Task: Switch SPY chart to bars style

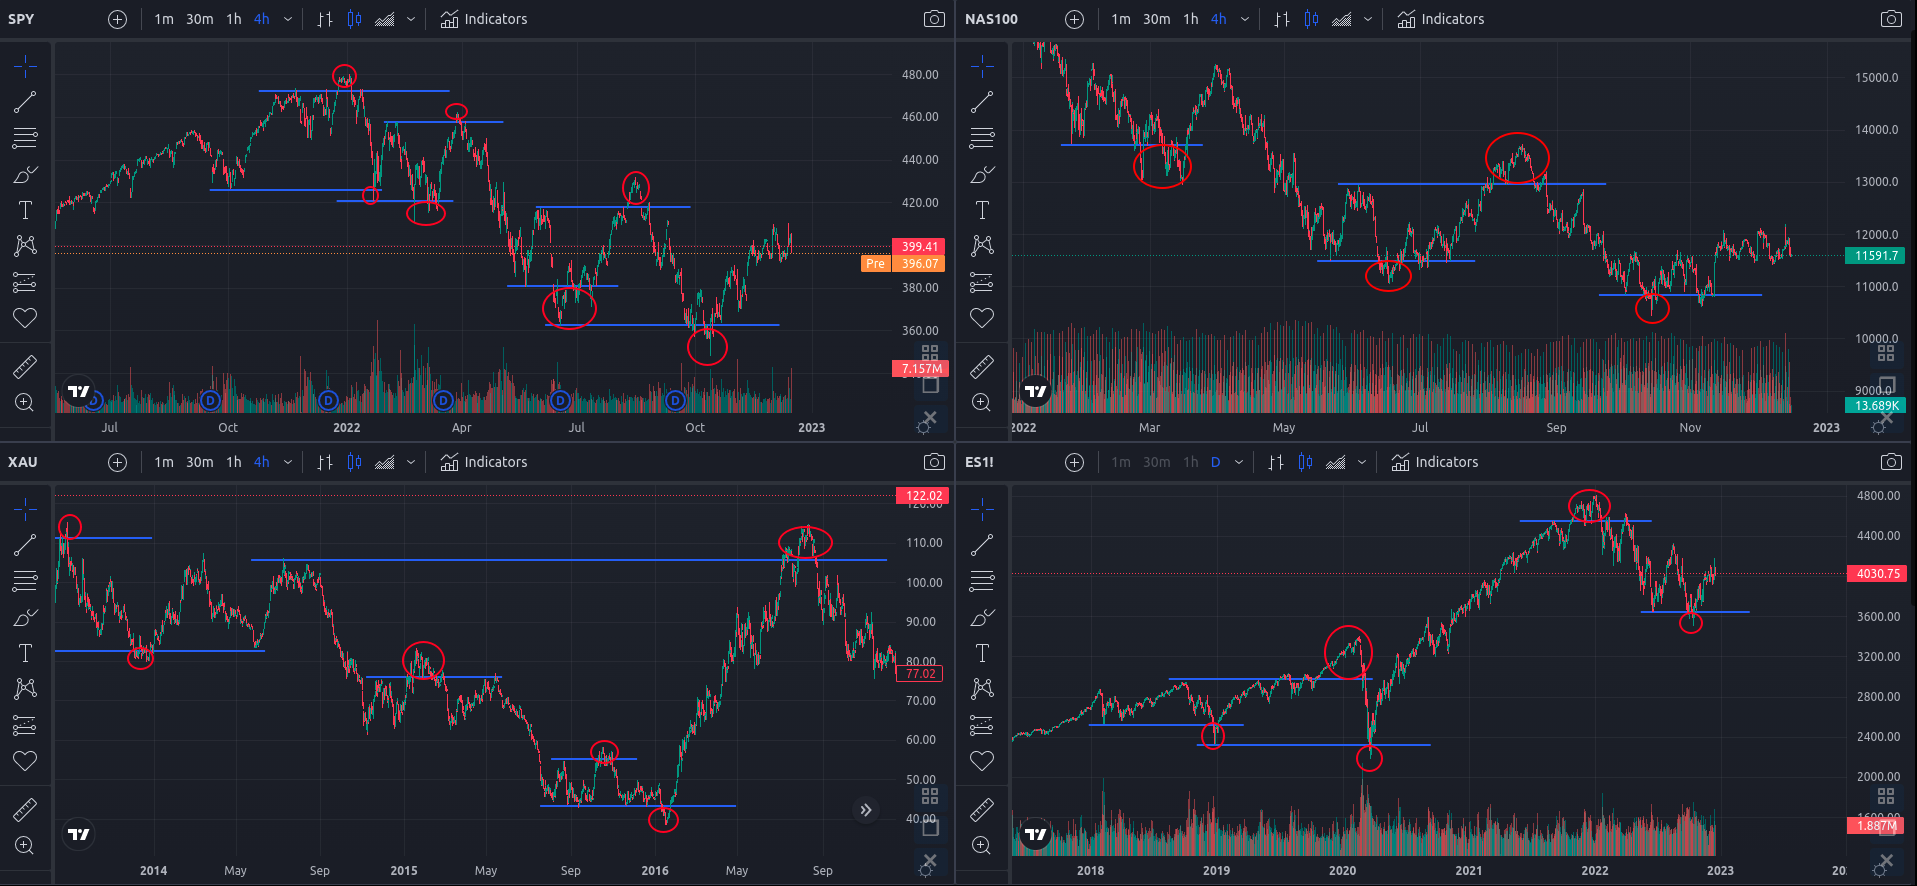Action: tap(325, 19)
